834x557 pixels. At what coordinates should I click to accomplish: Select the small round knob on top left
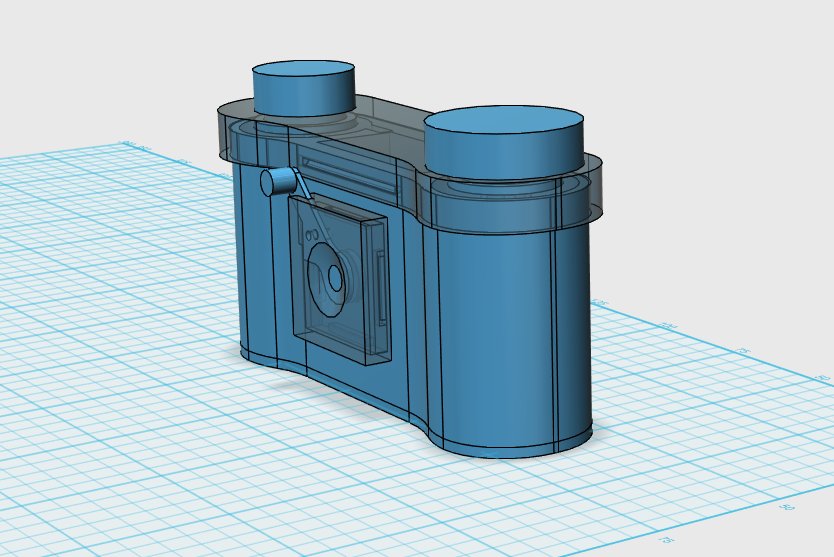pyautogui.click(x=304, y=88)
